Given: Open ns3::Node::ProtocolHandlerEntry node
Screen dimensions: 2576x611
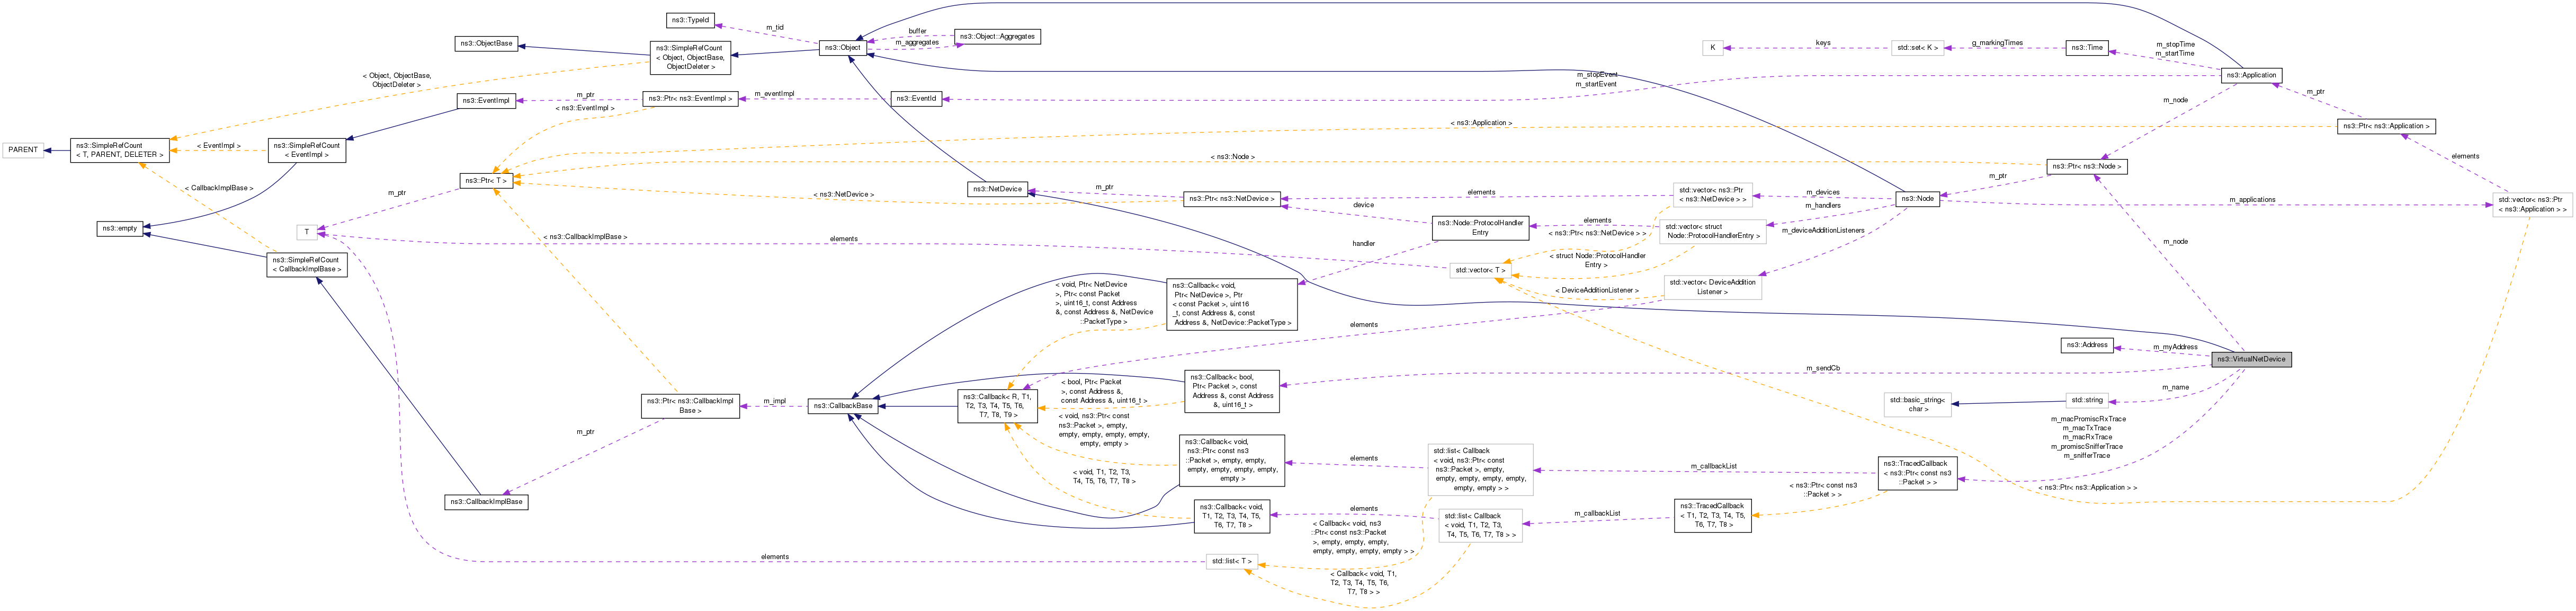Looking at the screenshot, I should (1480, 227).
